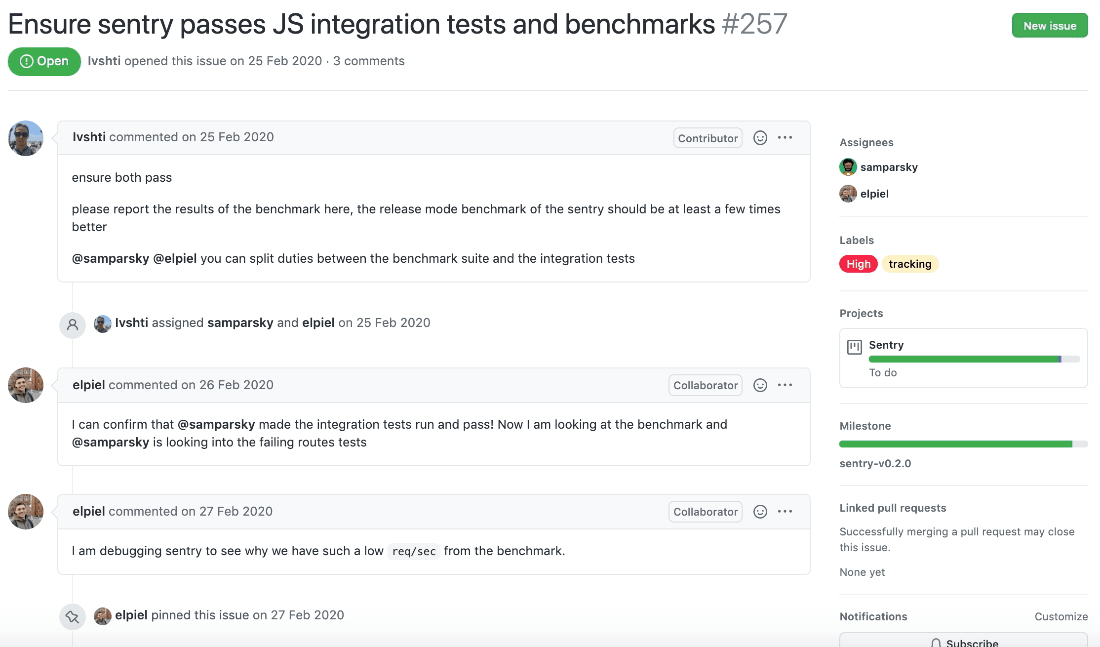Filter by the High label
Image resolution: width=1100 pixels, height=647 pixels.
click(858, 264)
